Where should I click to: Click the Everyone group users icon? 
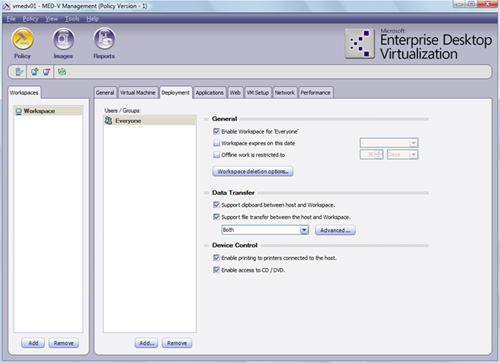coord(109,120)
